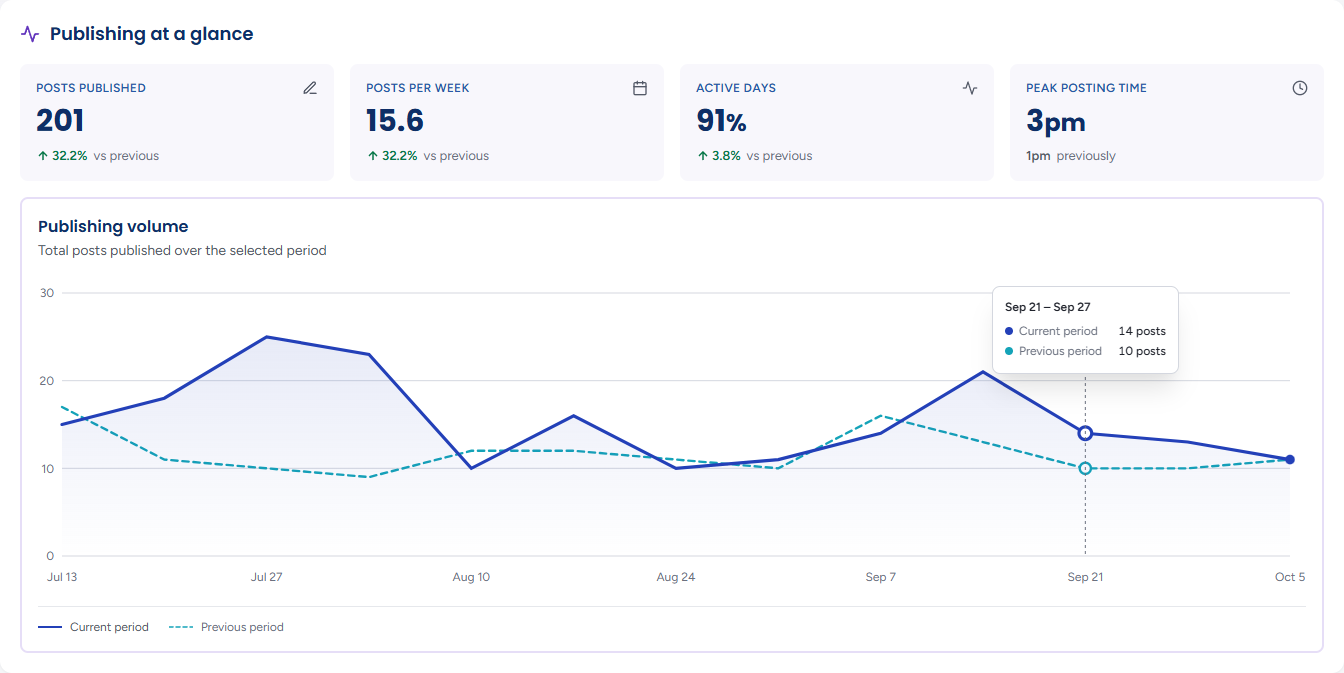Click the 30 y-axis label
The width and height of the screenshot is (1344, 673).
pyautogui.click(x=46, y=293)
